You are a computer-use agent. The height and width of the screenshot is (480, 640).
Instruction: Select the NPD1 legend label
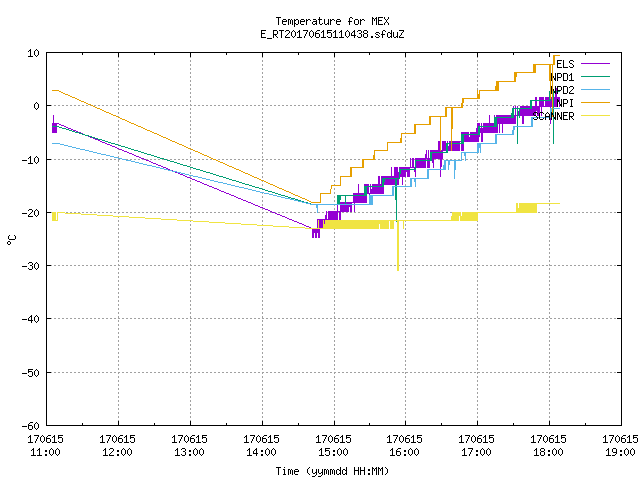point(562,77)
